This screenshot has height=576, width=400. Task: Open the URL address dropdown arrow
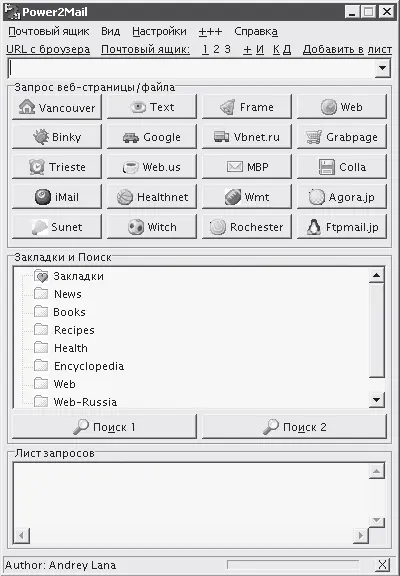point(382,68)
